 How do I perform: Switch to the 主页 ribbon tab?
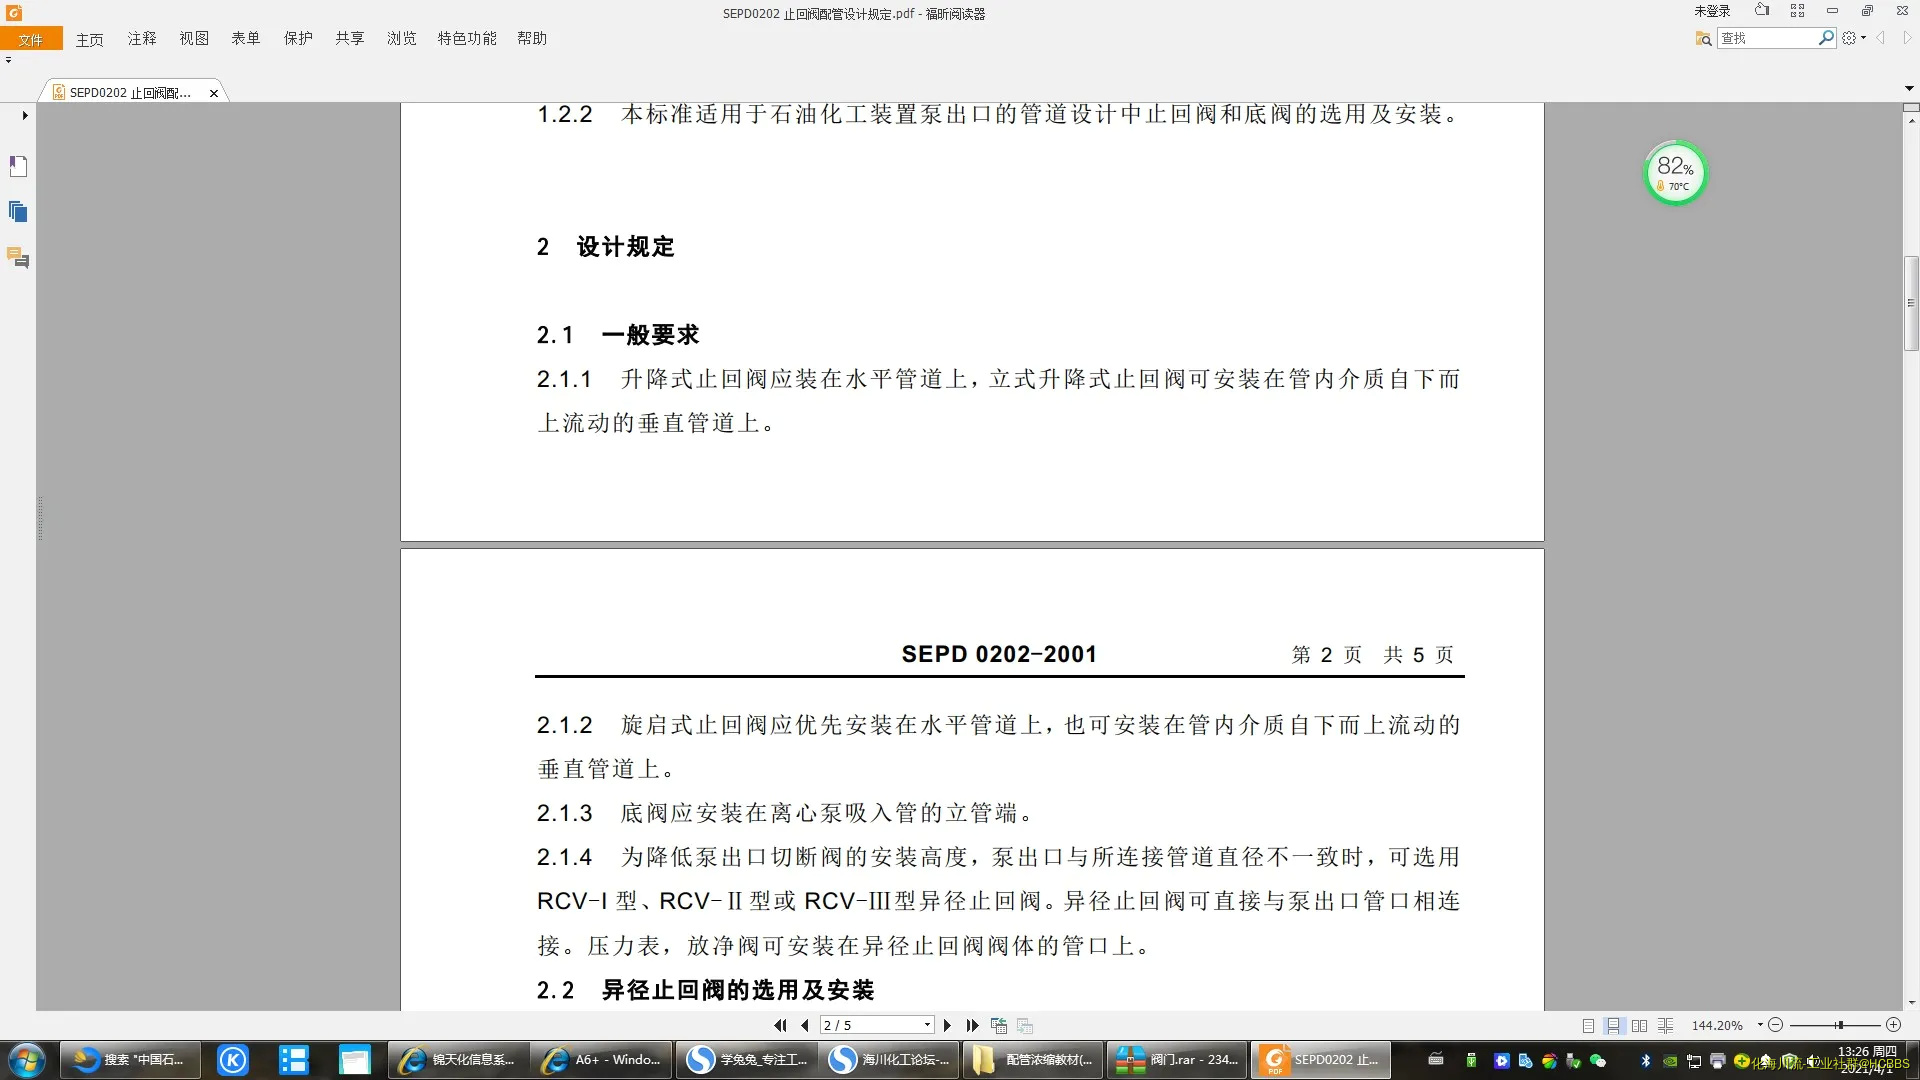point(89,39)
